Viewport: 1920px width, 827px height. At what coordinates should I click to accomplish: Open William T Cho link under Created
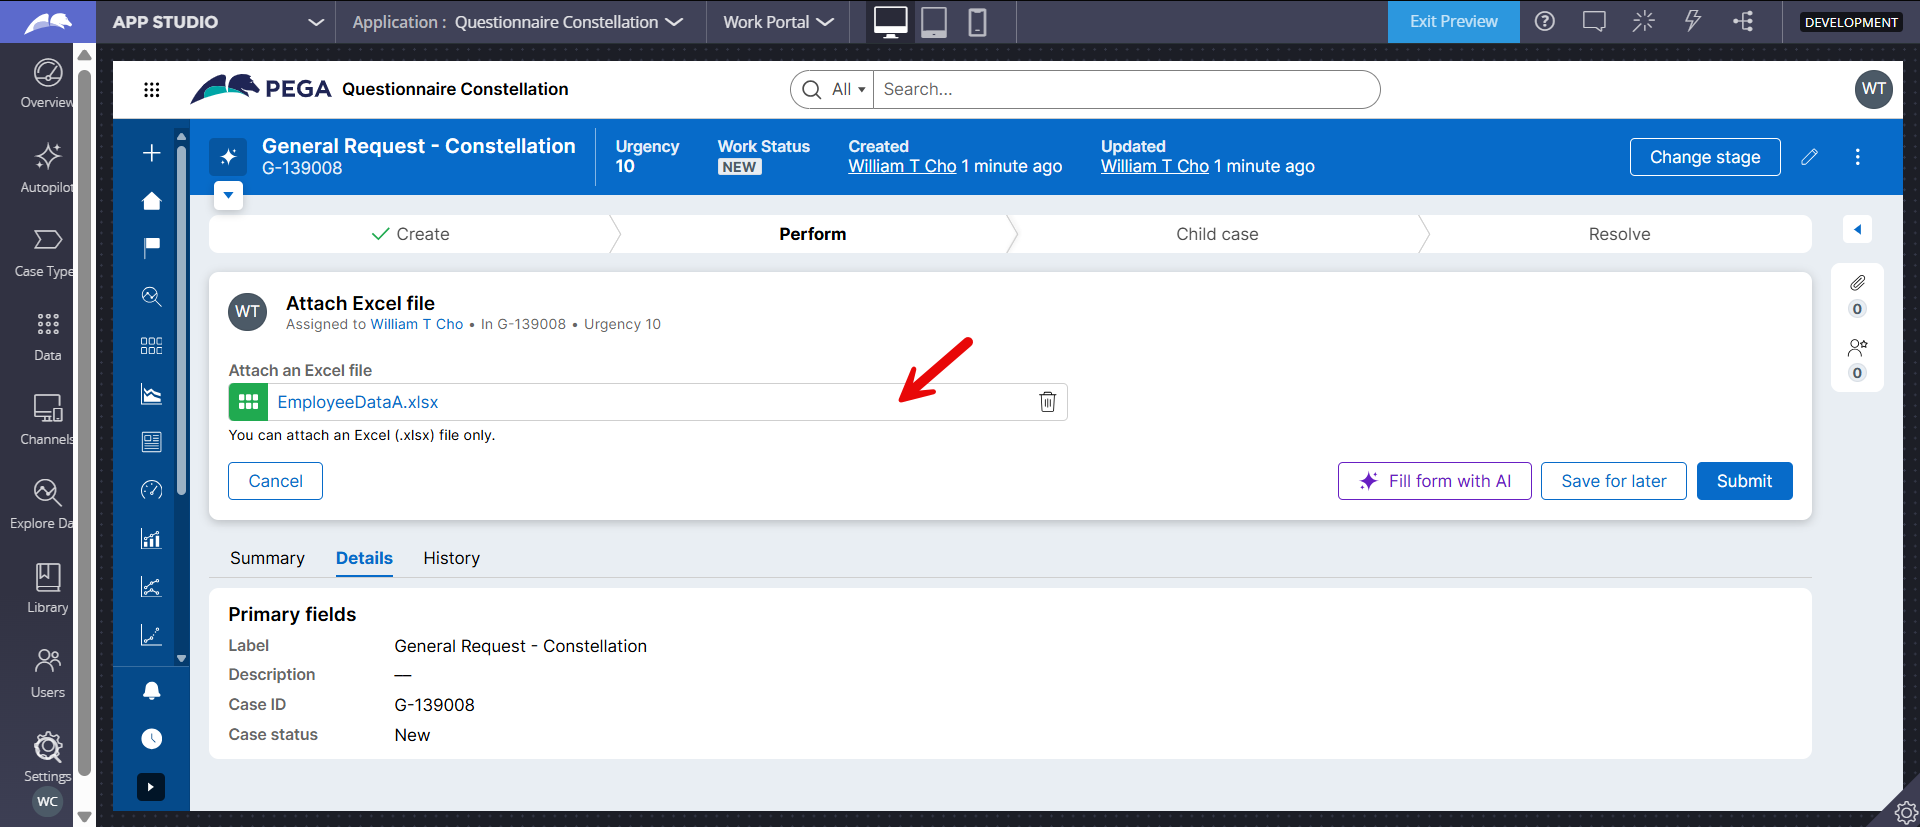(902, 166)
